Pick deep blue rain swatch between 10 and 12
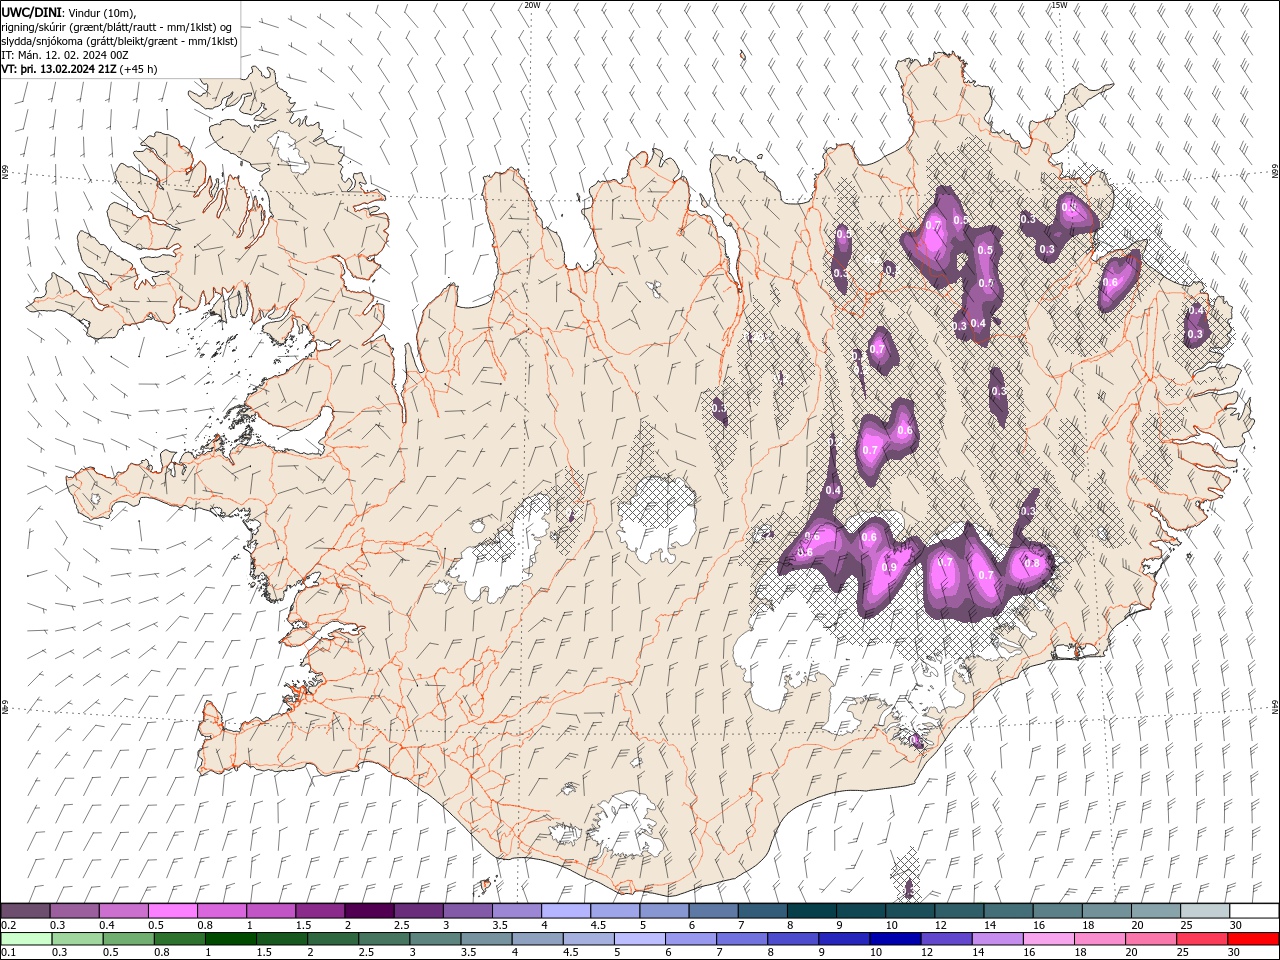1280x960 pixels. coord(894,939)
